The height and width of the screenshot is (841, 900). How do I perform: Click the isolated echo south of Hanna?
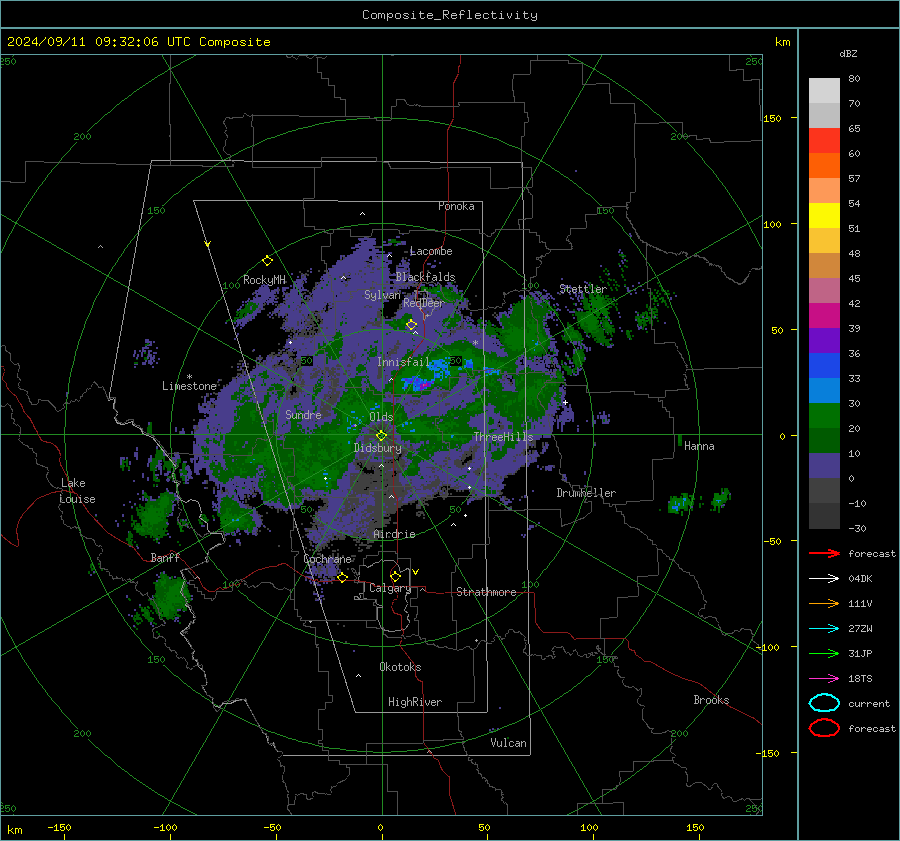coord(681,503)
